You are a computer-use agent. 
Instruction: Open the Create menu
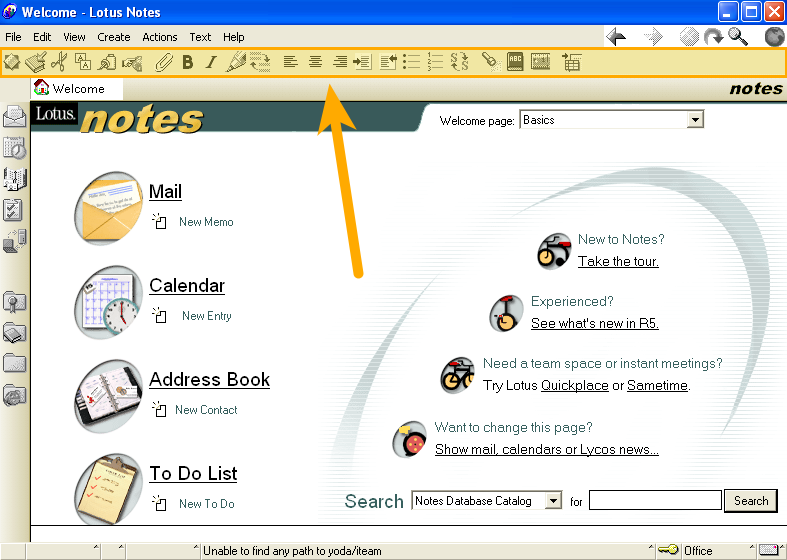[x=113, y=37]
